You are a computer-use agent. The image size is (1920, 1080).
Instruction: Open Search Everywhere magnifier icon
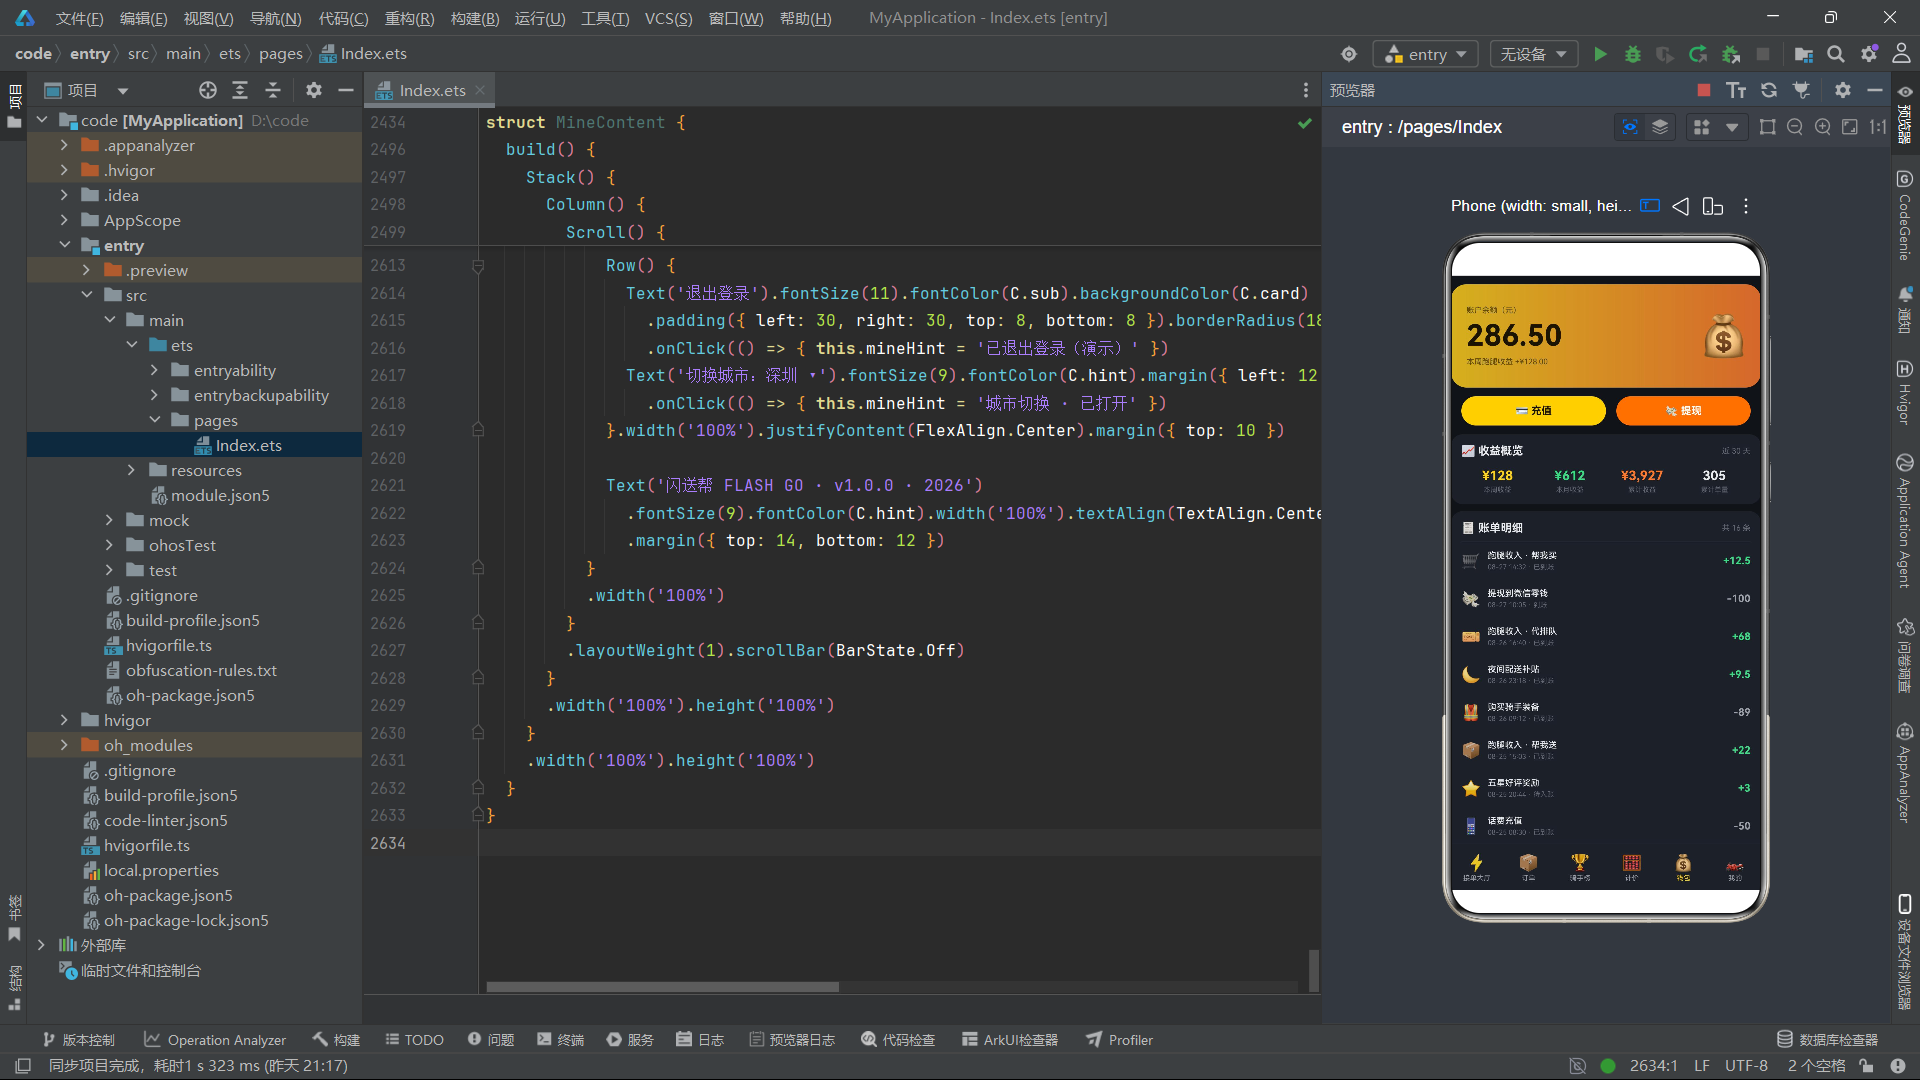coord(1836,54)
